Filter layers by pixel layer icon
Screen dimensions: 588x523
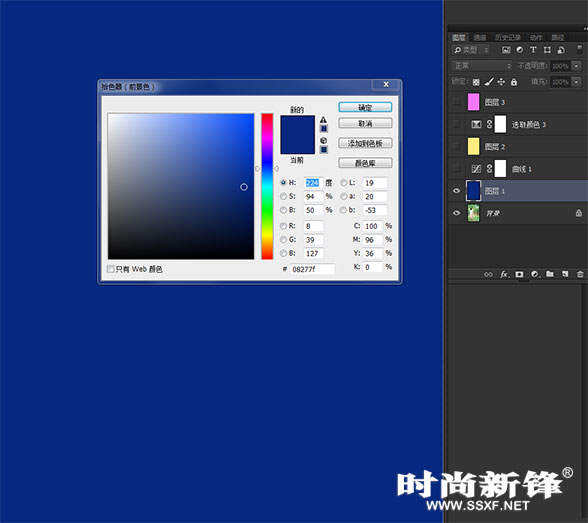506,50
